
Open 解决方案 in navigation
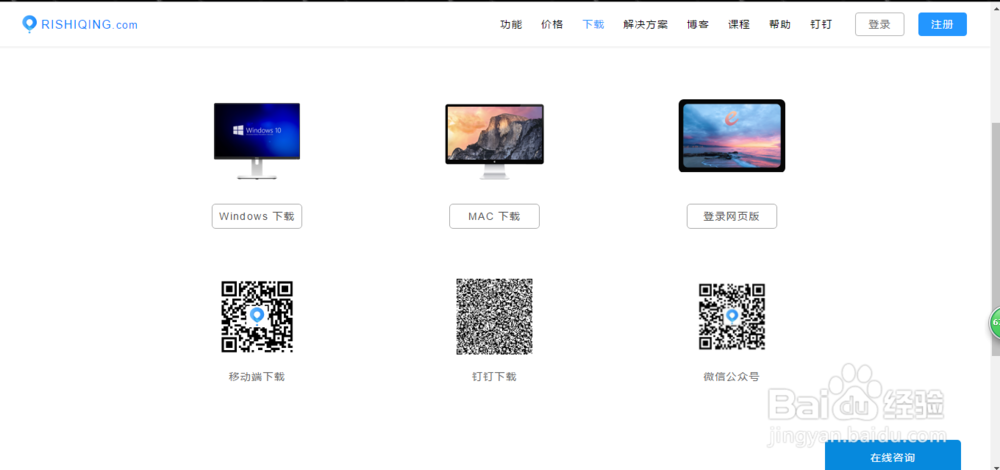645,24
